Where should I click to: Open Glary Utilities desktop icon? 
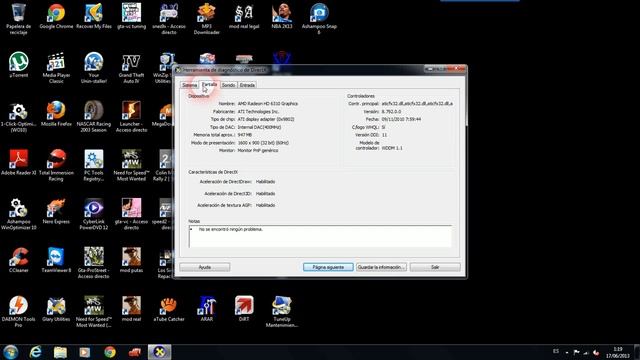(56, 309)
